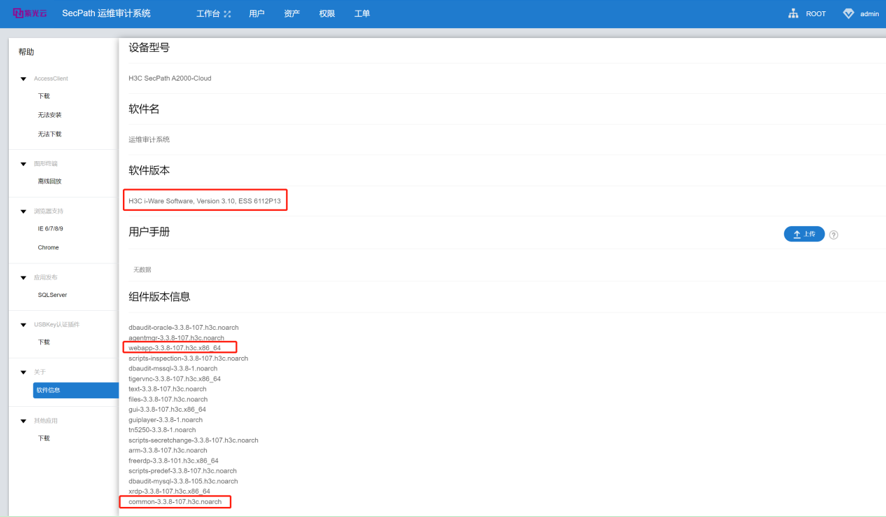This screenshot has height=517, width=886.
Task: Click freerdp-3.3.8-101.h3c.x86_64 entry
Action: (173, 461)
